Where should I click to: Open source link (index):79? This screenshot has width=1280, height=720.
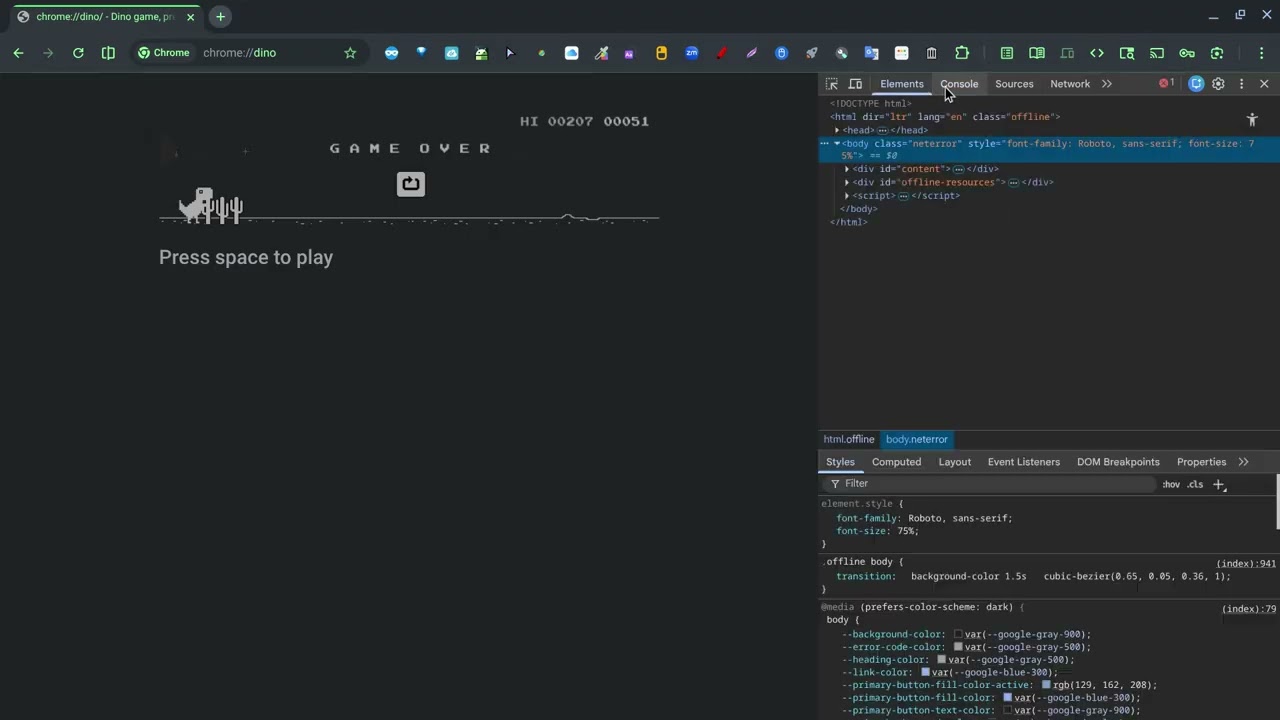[x=1249, y=609]
